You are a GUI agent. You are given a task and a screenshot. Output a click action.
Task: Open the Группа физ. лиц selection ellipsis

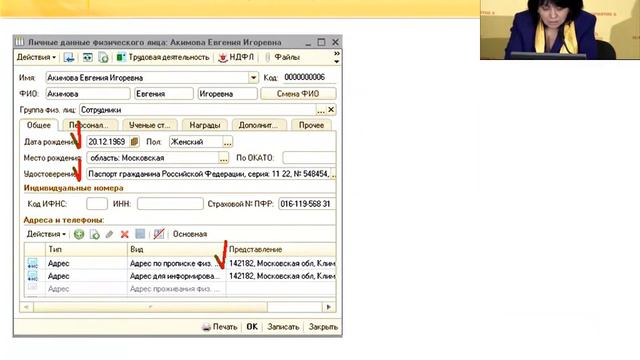[321, 110]
